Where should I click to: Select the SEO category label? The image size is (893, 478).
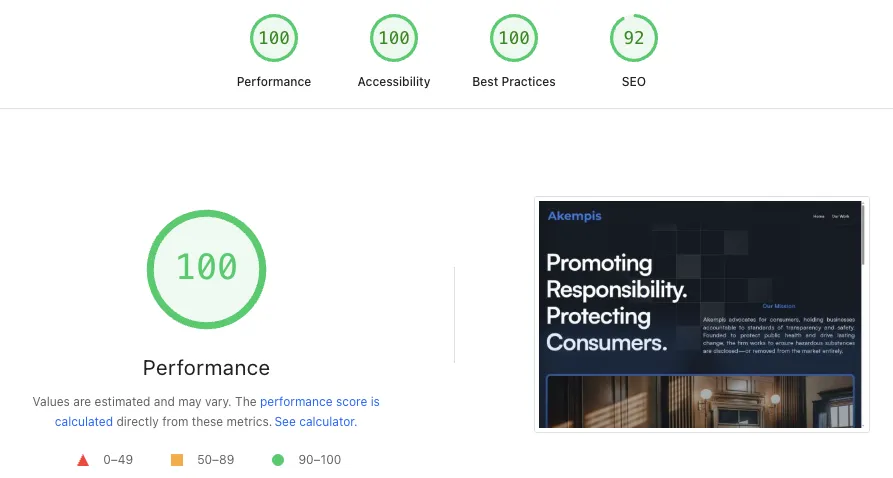pos(634,82)
